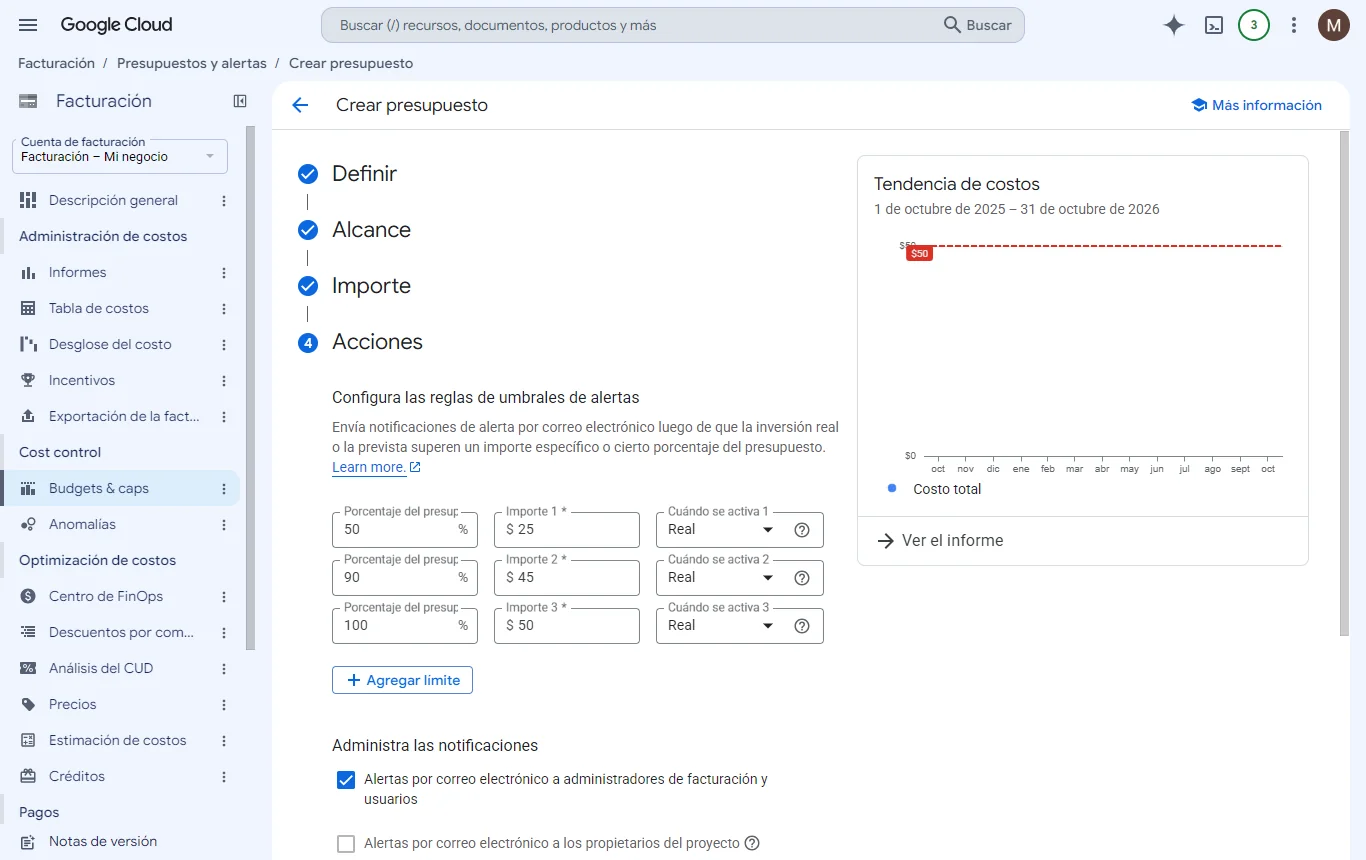Show help for project owners email alerts

[x=752, y=843]
